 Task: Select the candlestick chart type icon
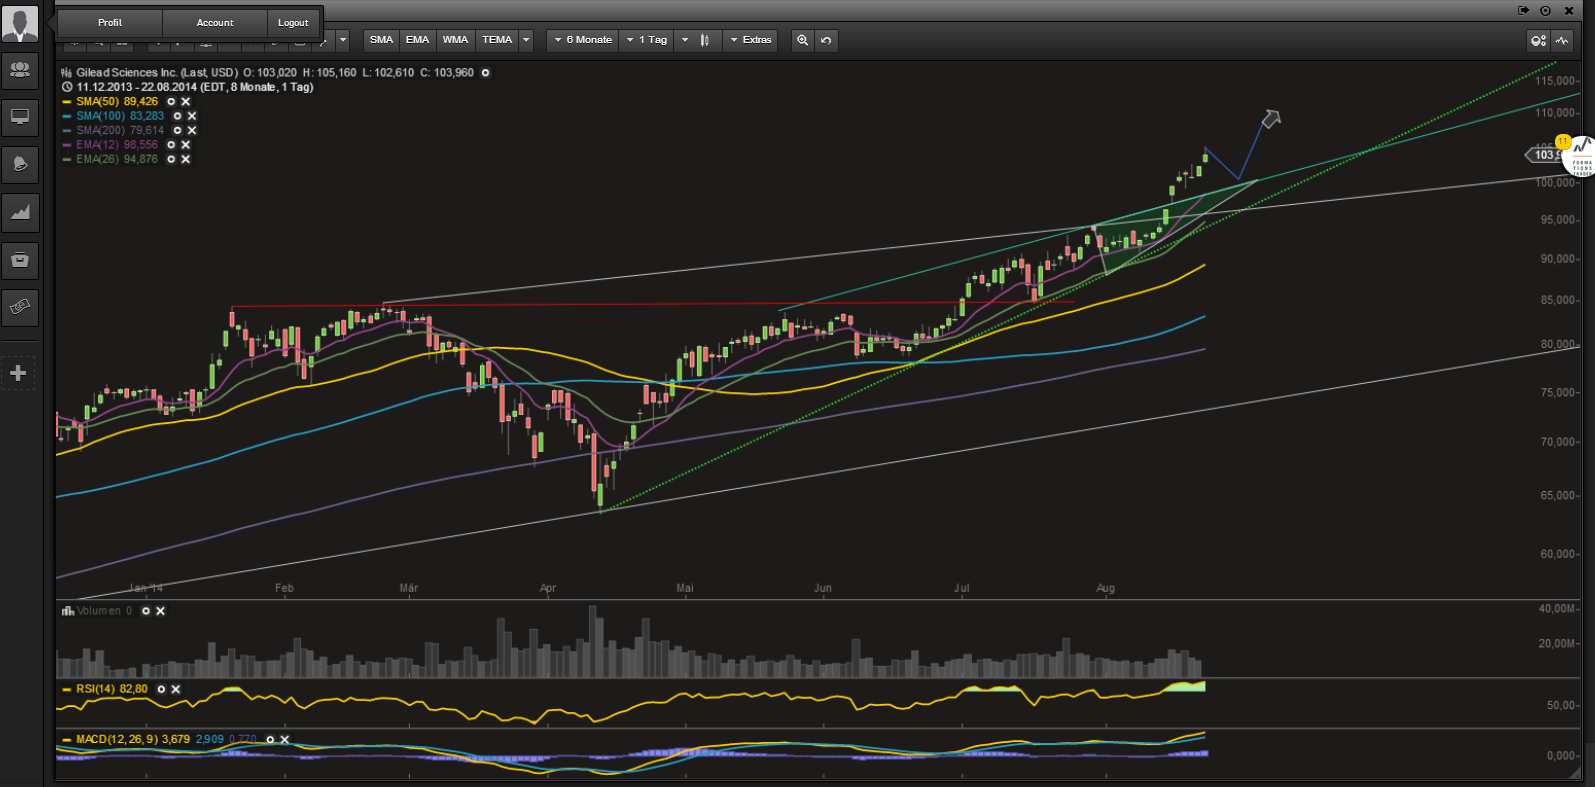click(x=705, y=40)
